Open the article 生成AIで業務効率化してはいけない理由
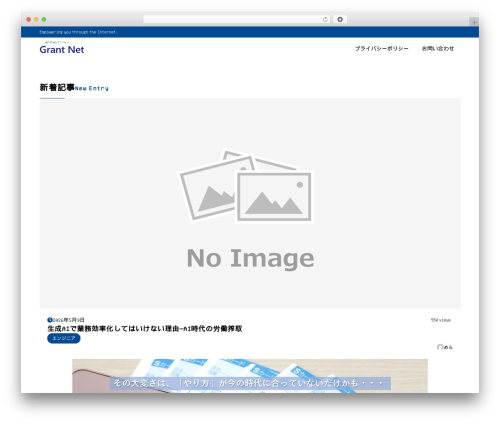Image resolution: width=500 pixels, height=423 pixels. pos(145,329)
